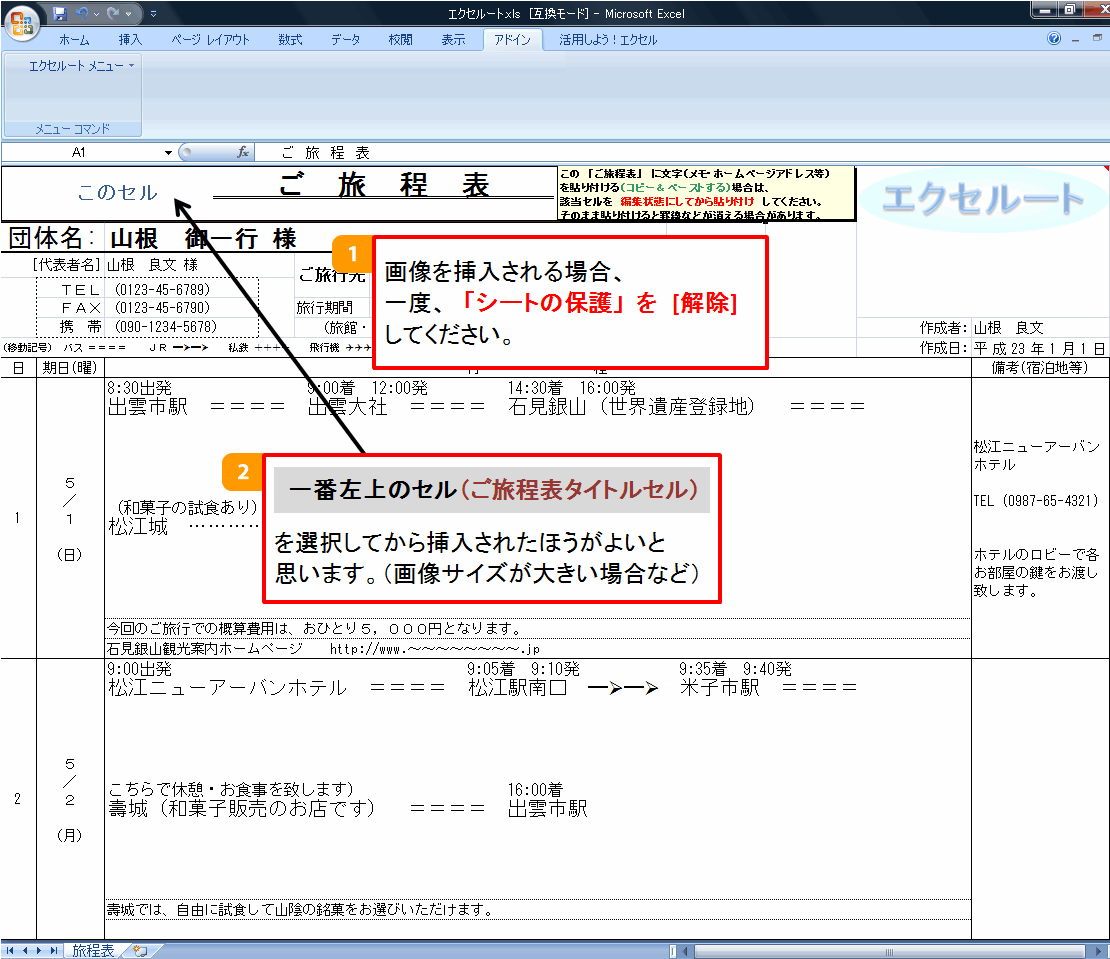This screenshot has height=959, width=1110.
Task: Click the 備考(宿泊地等) column header
Action: 1039,367
